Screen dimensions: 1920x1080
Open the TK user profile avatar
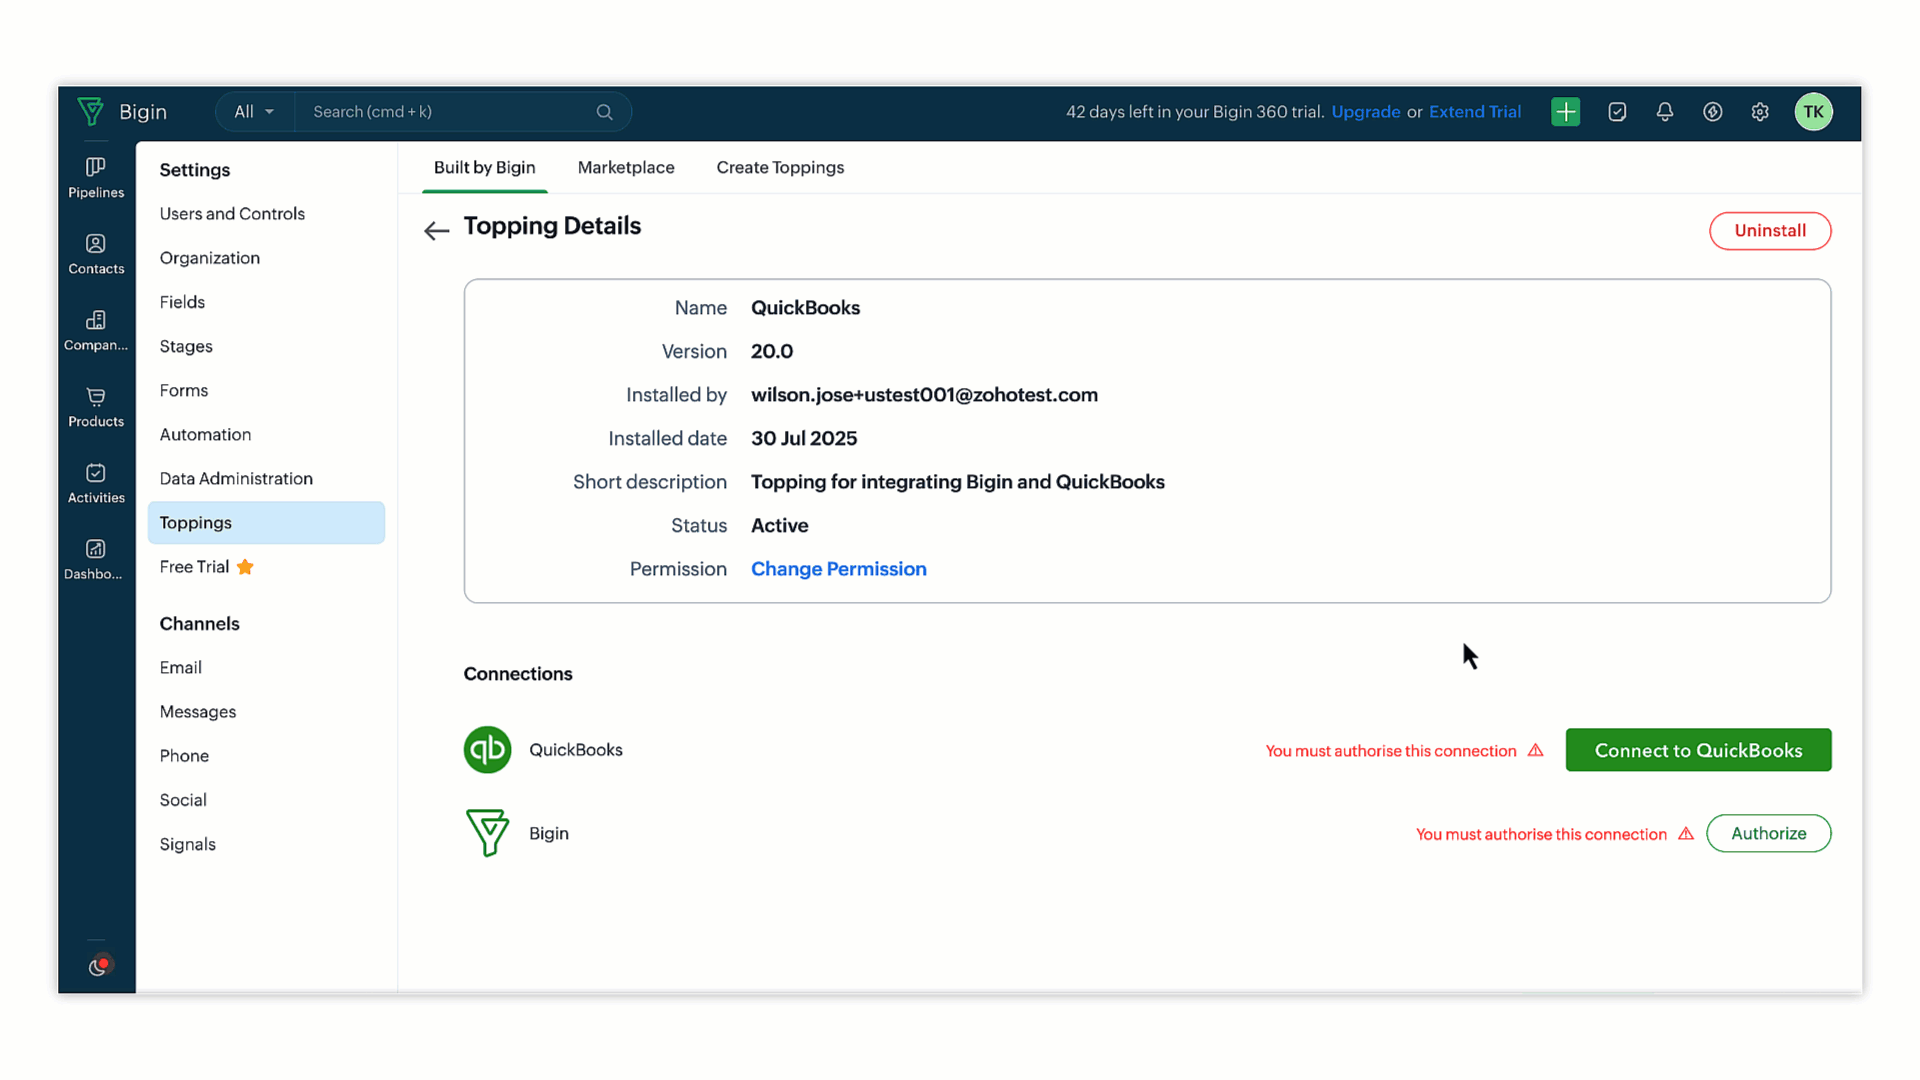1813,112
